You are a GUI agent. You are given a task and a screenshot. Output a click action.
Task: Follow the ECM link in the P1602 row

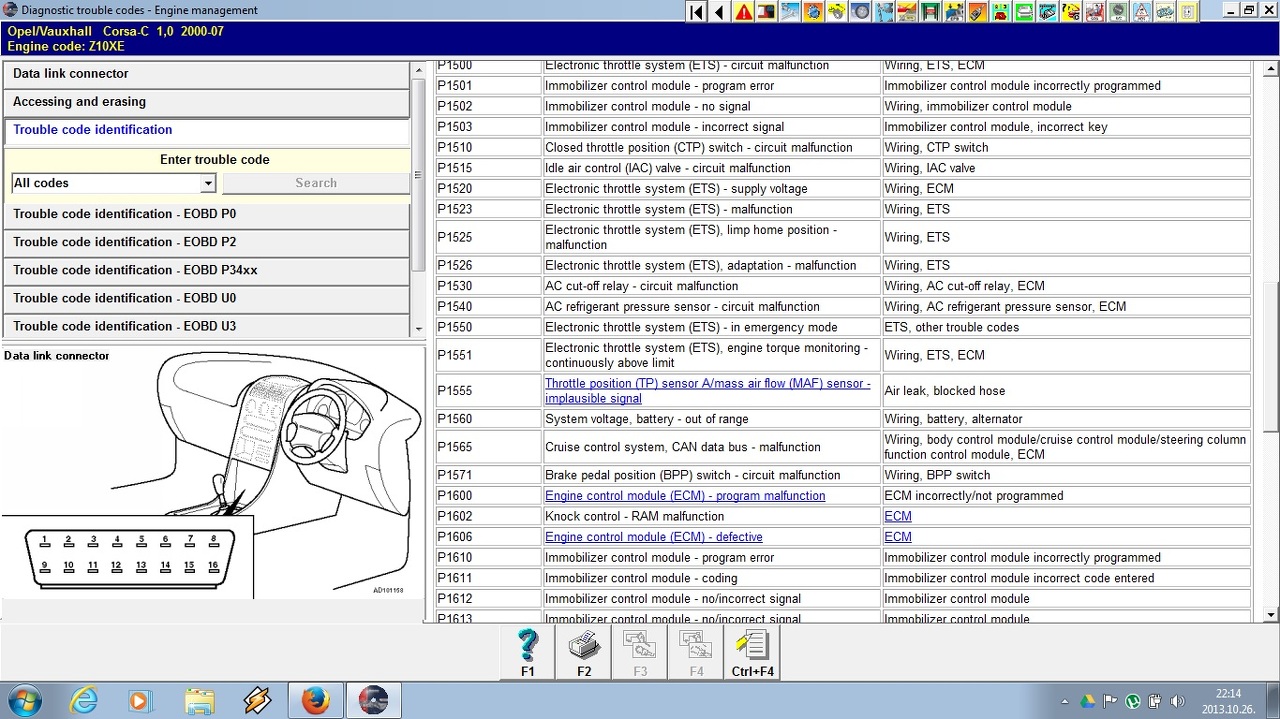point(898,516)
